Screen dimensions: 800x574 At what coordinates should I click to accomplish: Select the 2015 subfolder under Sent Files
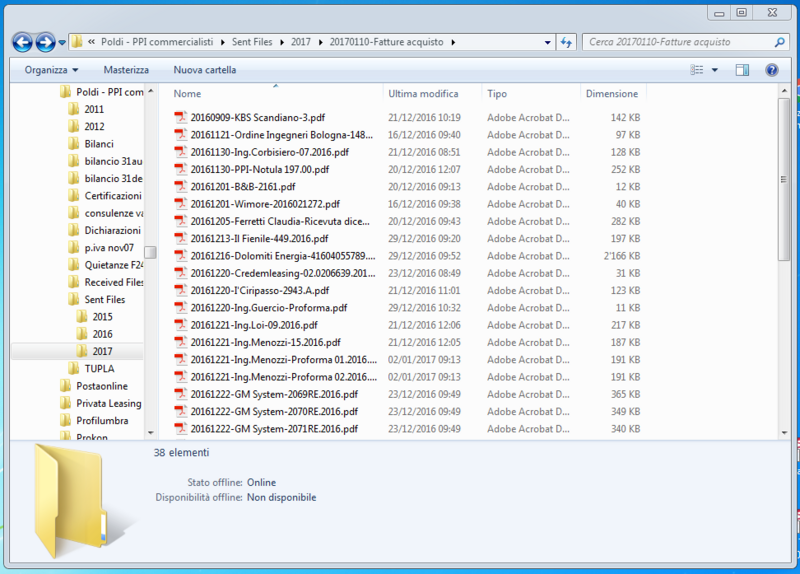point(102,317)
